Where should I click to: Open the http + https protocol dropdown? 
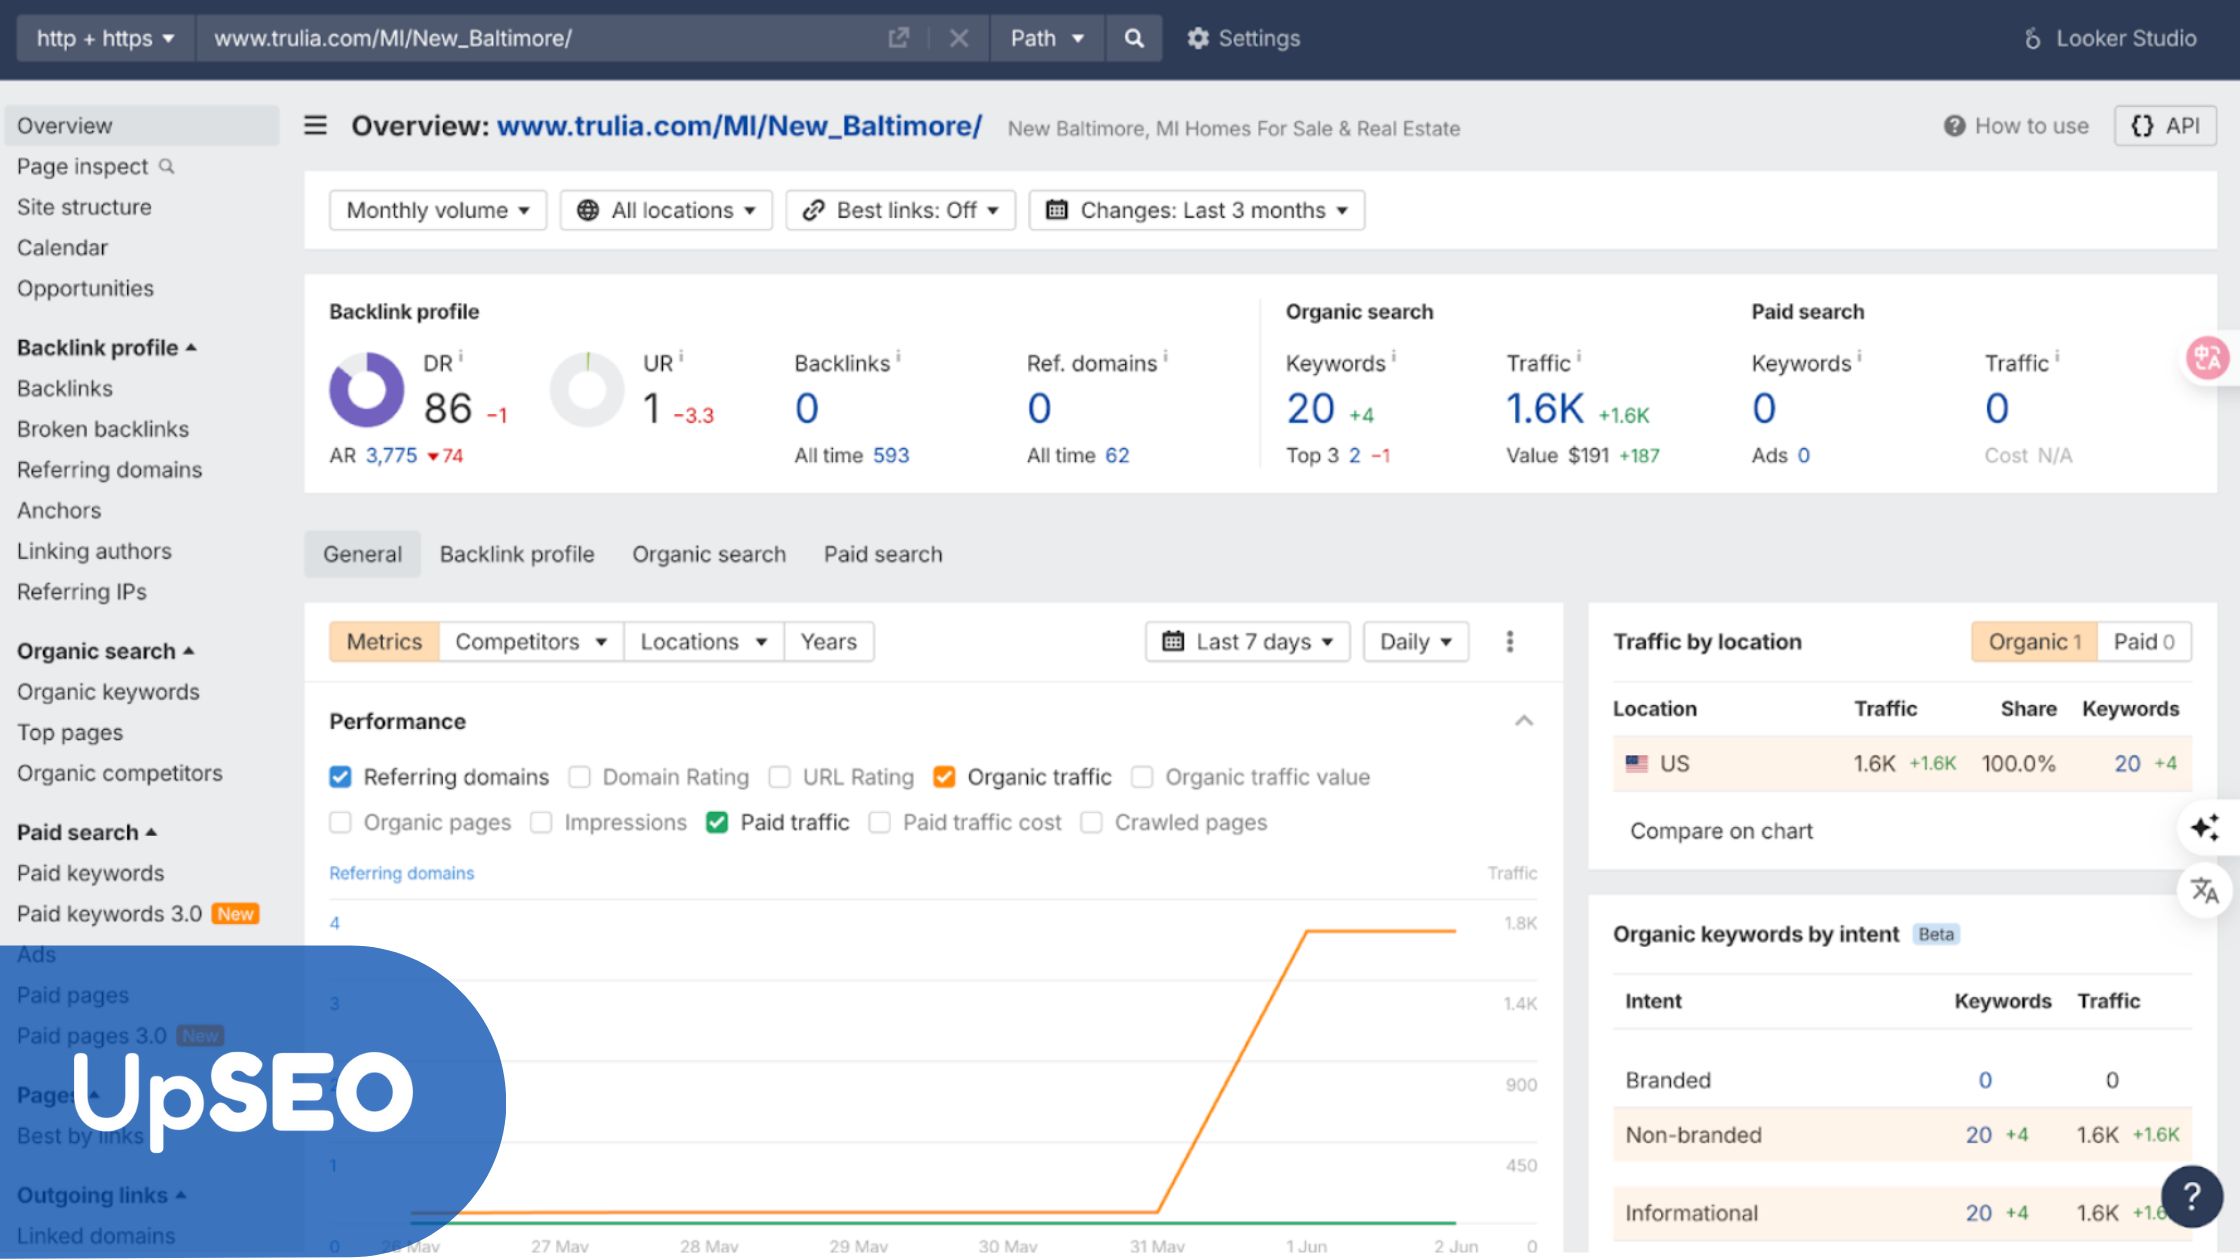click(x=105, y=38)
